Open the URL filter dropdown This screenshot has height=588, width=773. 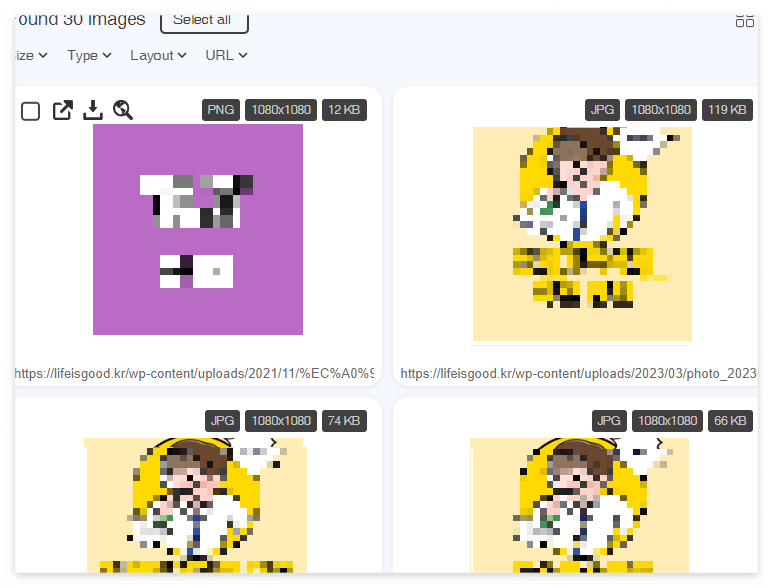coord(226,55)
